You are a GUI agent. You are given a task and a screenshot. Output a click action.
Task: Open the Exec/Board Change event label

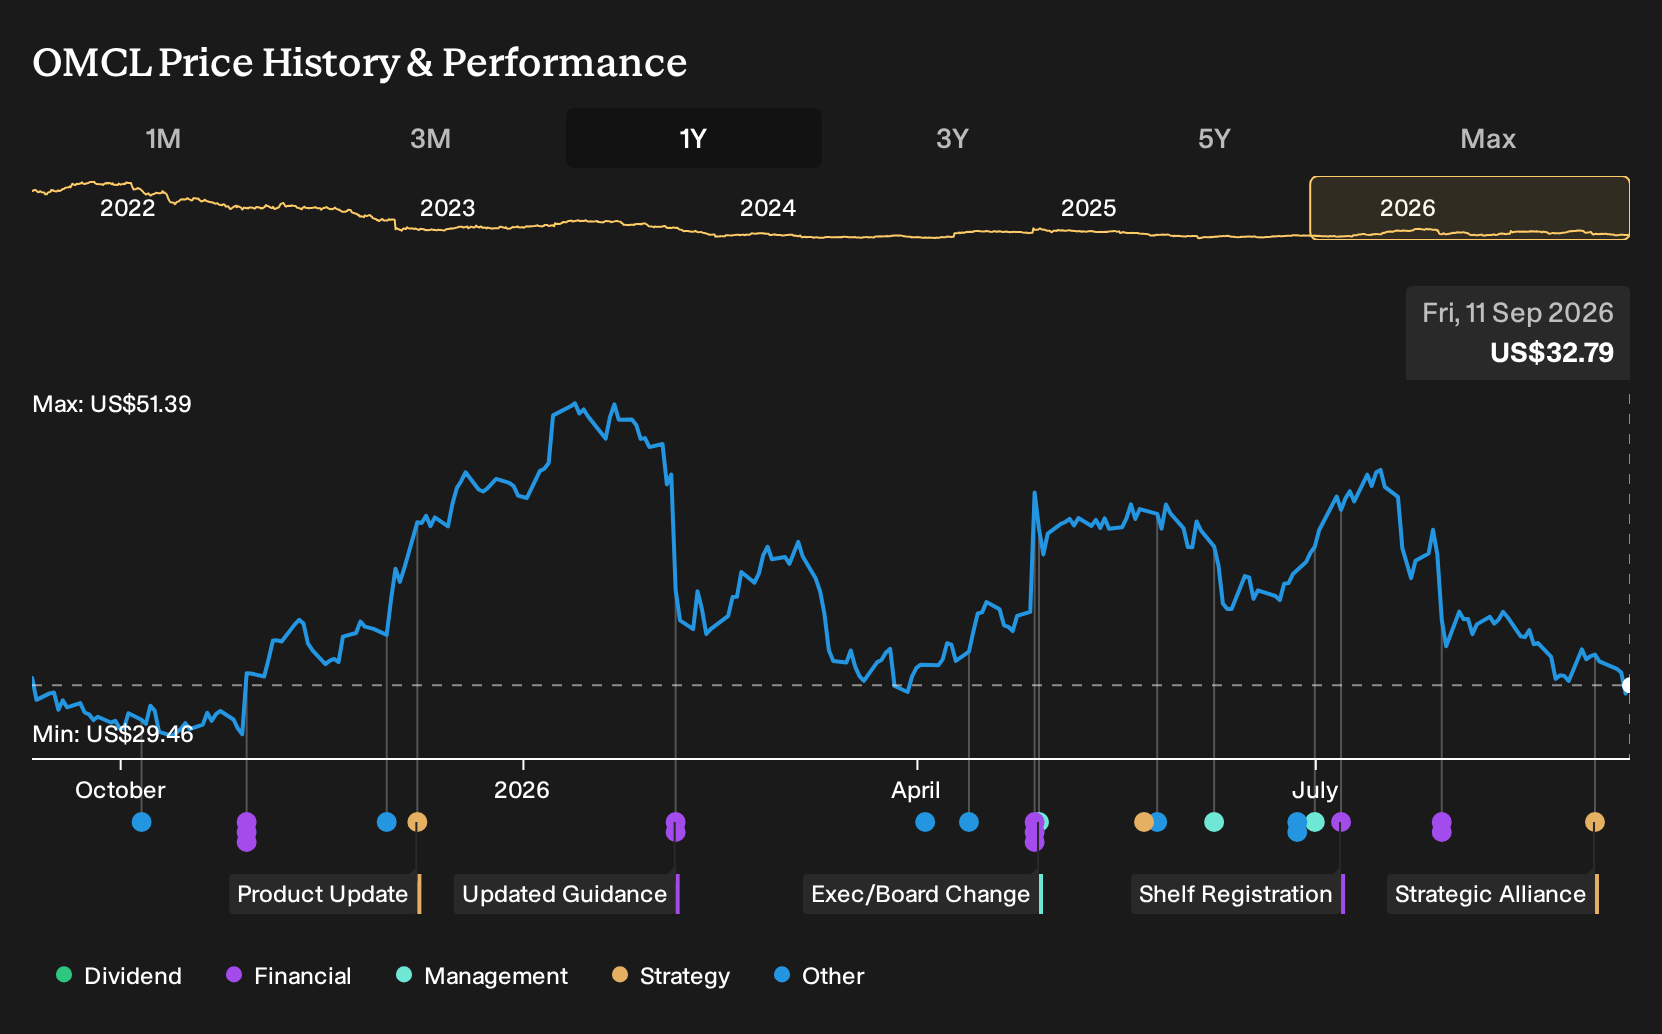pos(923,894)
